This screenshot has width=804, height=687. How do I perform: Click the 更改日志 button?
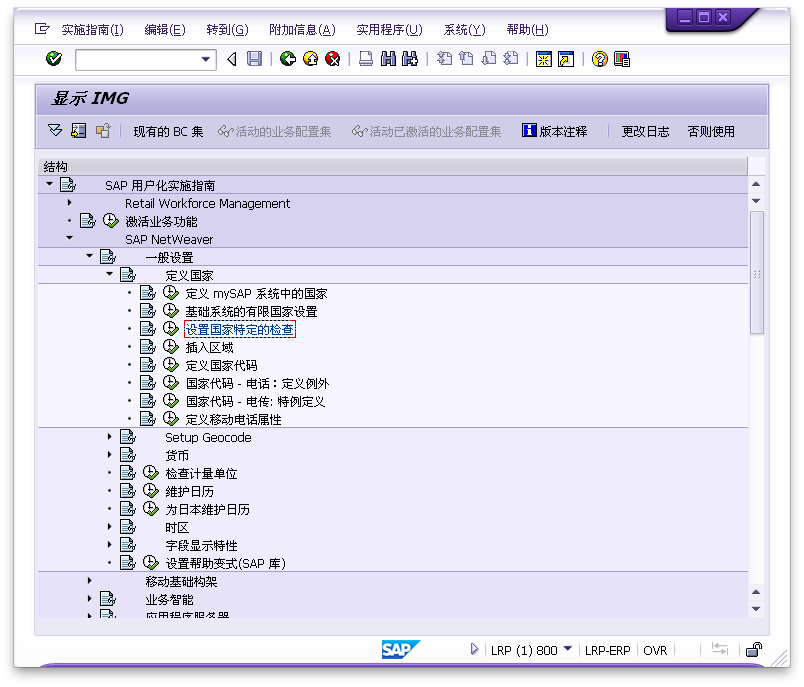(x=646, y=132)
